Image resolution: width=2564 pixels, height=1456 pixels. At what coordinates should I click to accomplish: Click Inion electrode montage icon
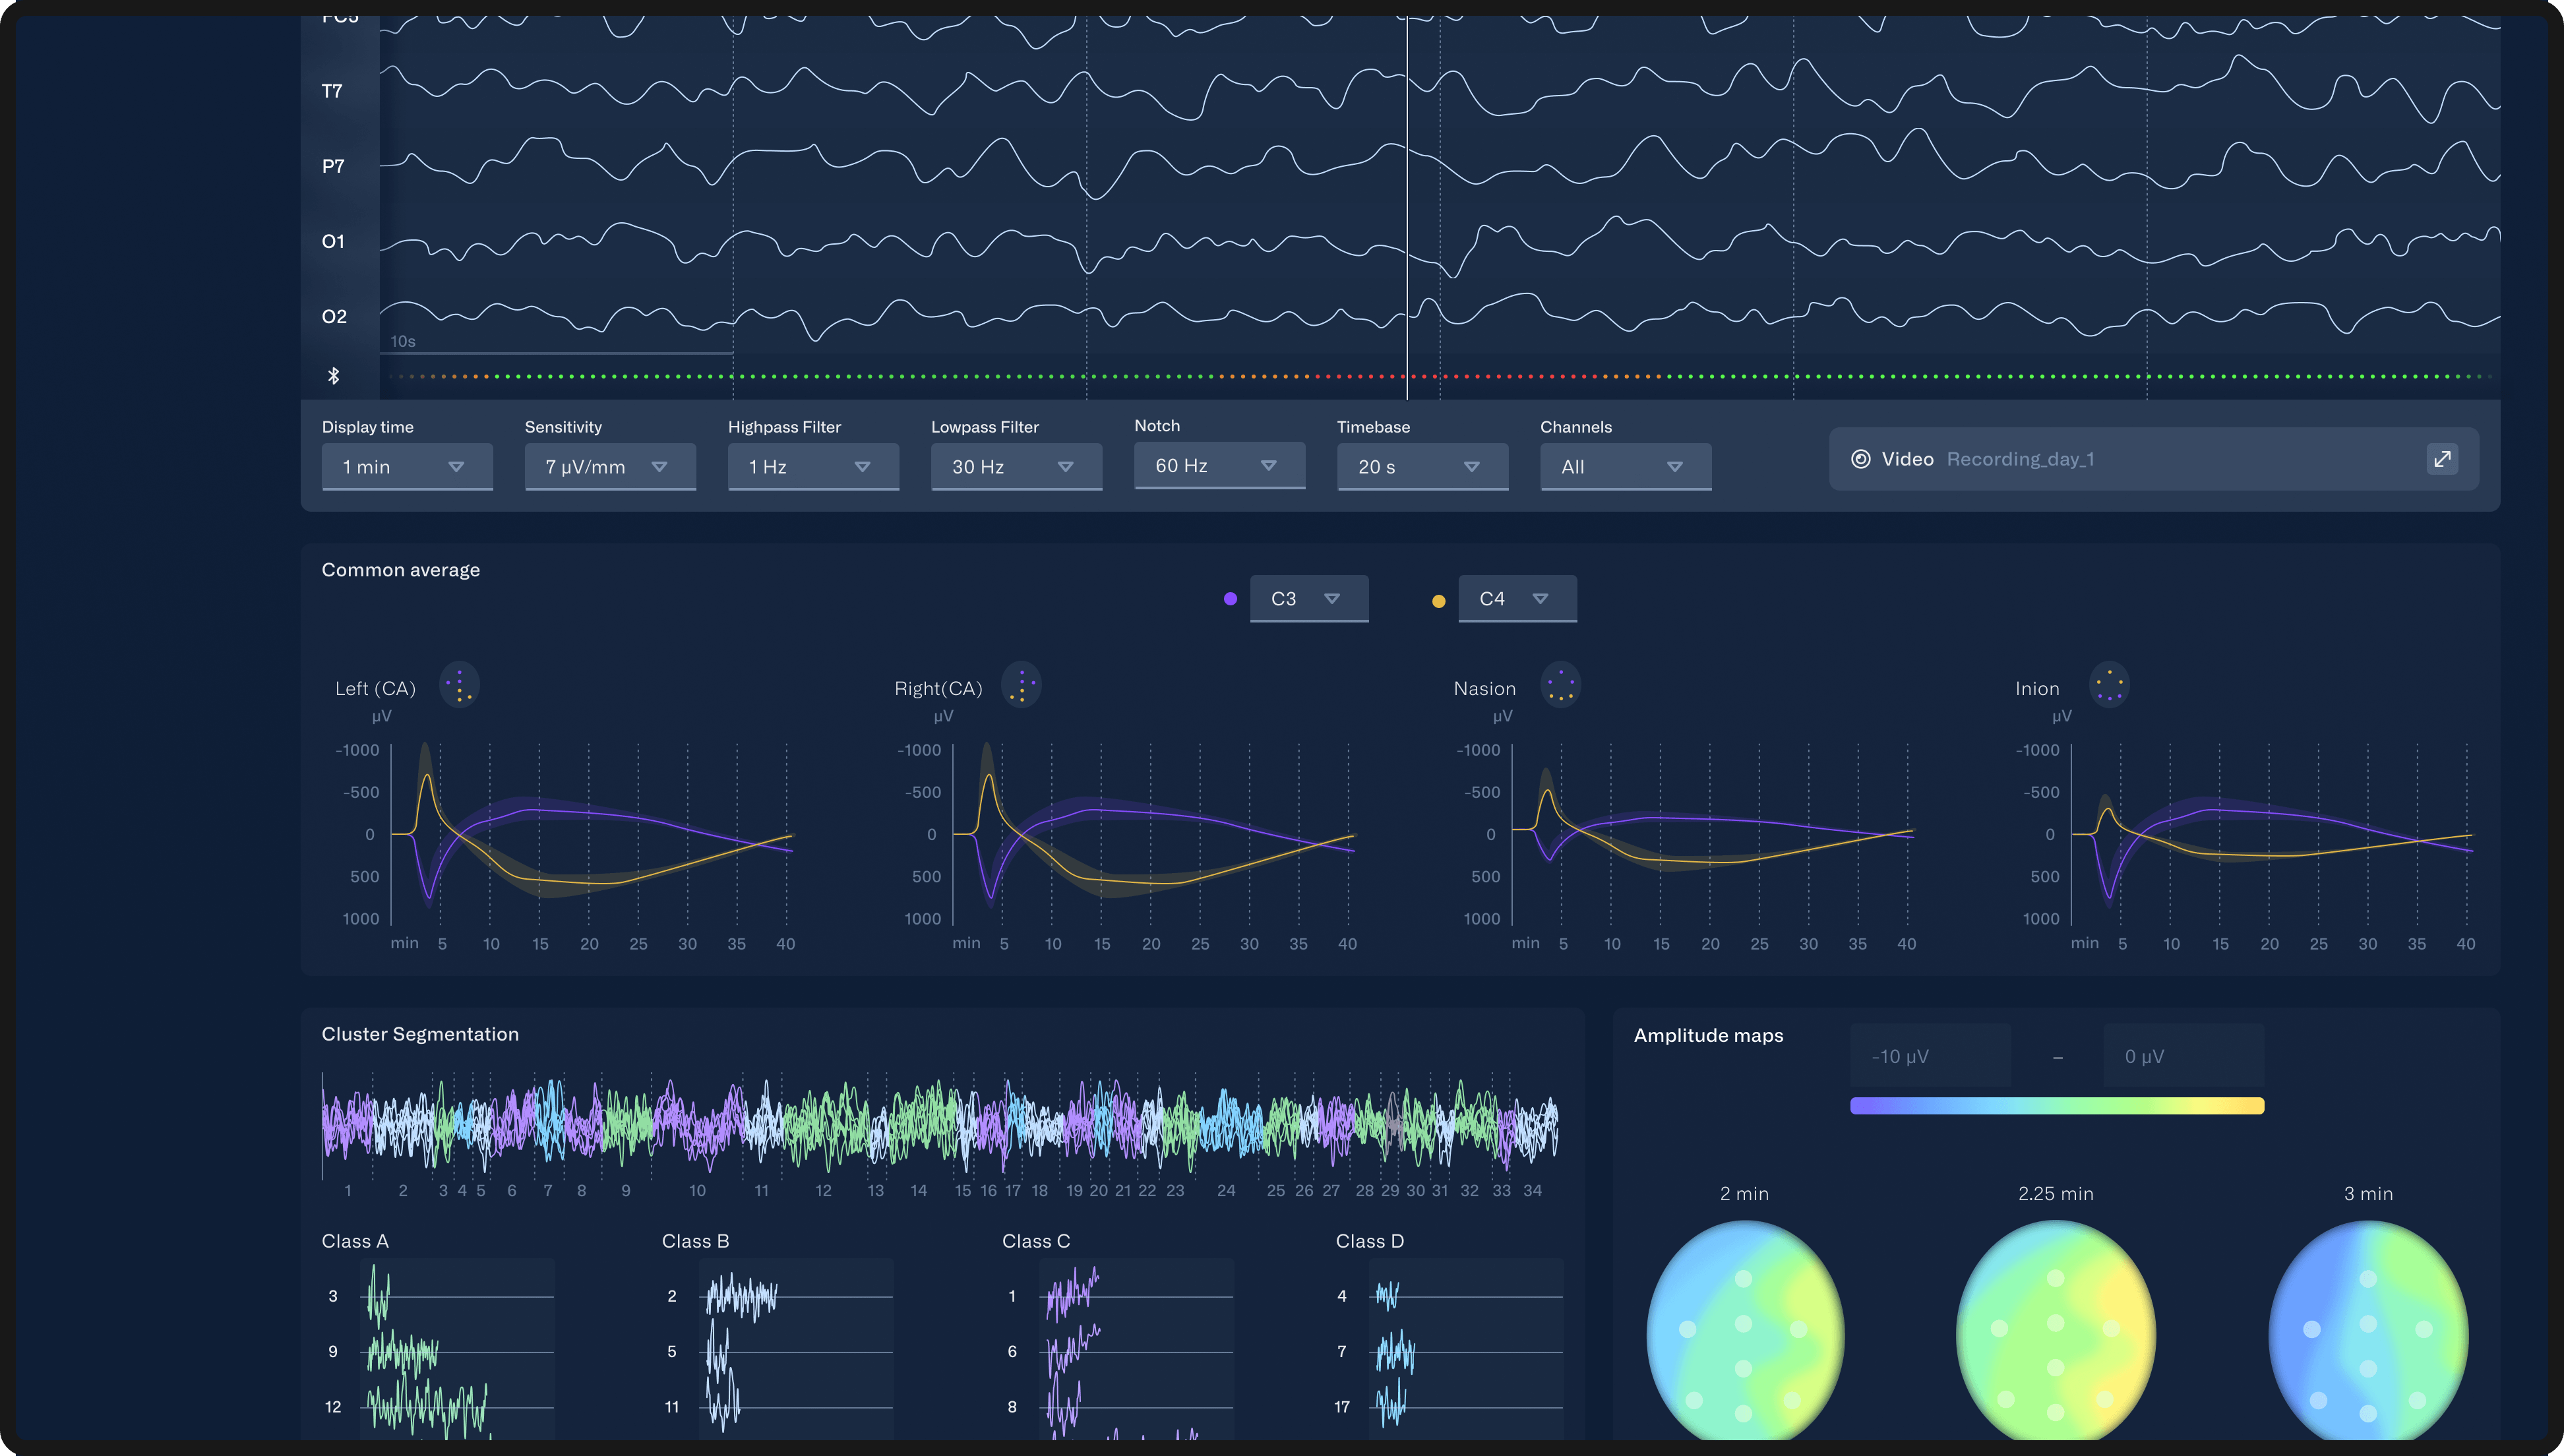point(2109,686)
